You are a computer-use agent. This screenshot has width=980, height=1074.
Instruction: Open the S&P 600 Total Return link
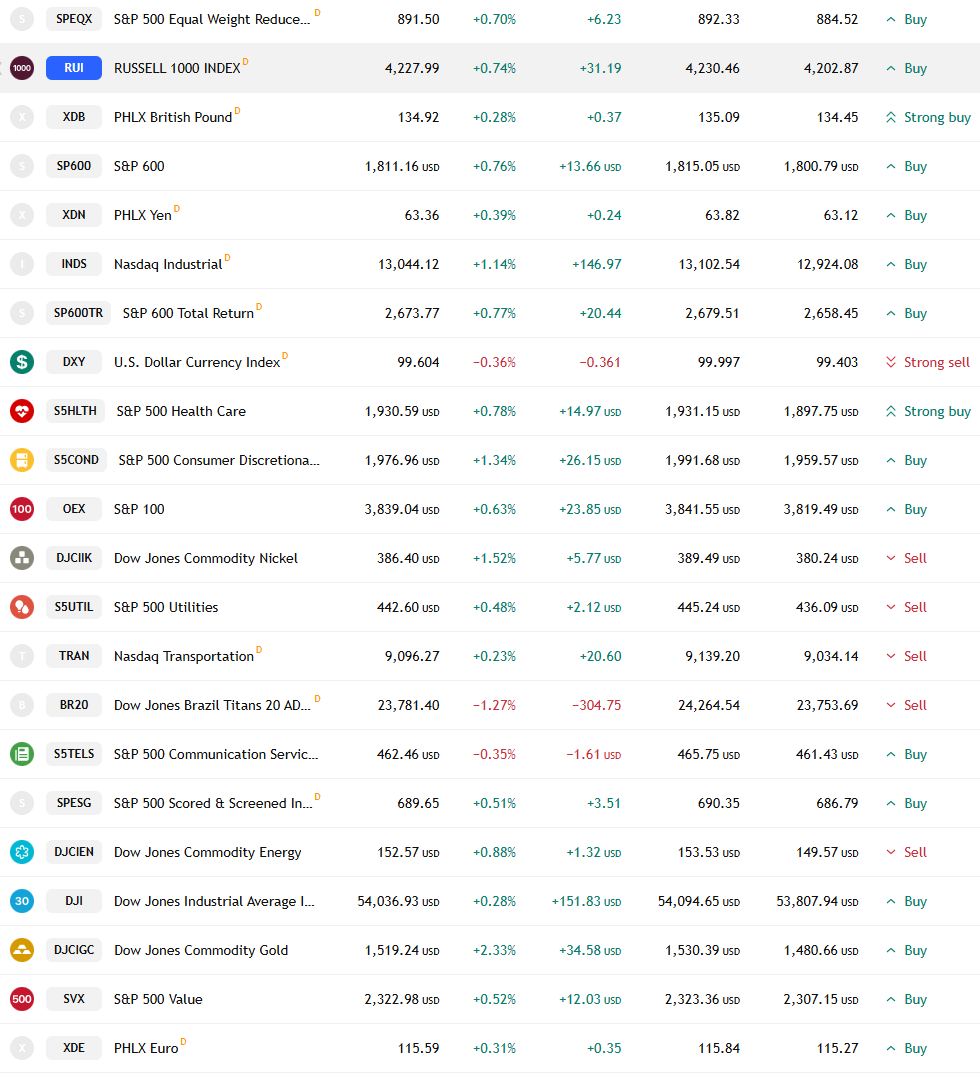[x=188, y=313]
